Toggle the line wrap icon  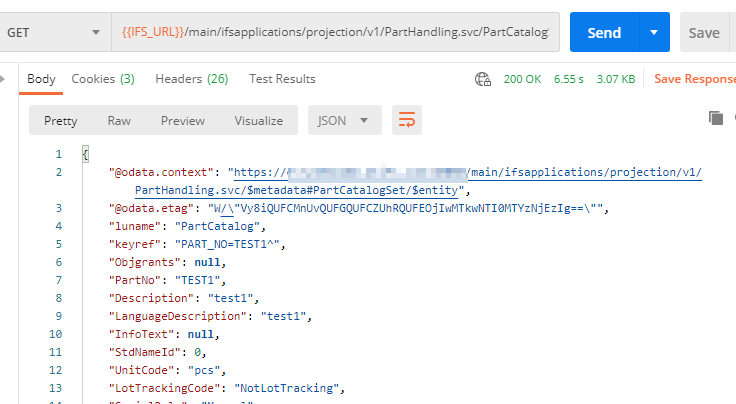pyautogui.click(x=406, y=120)
